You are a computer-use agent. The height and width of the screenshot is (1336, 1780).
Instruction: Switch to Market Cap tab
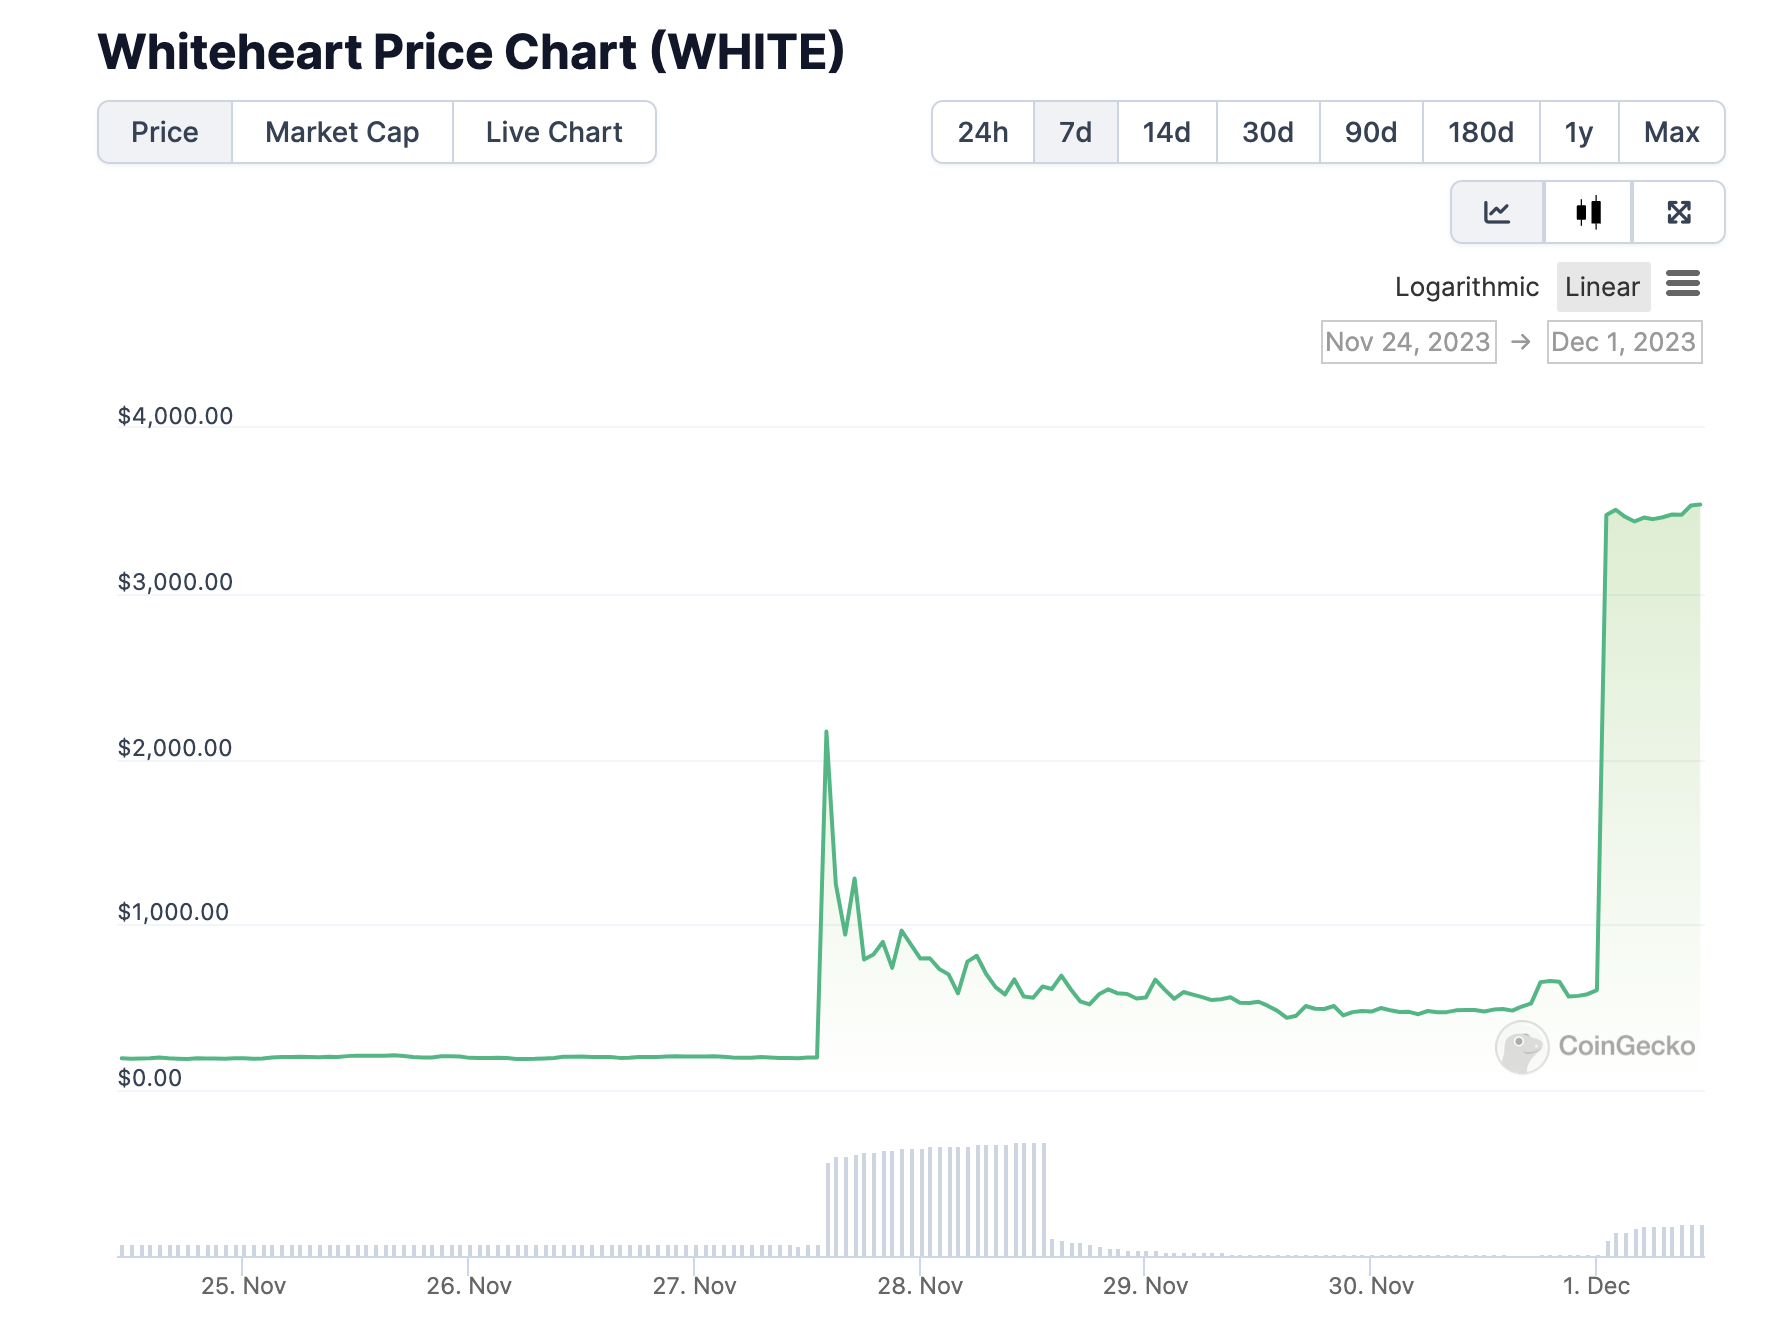coord(342,132)
